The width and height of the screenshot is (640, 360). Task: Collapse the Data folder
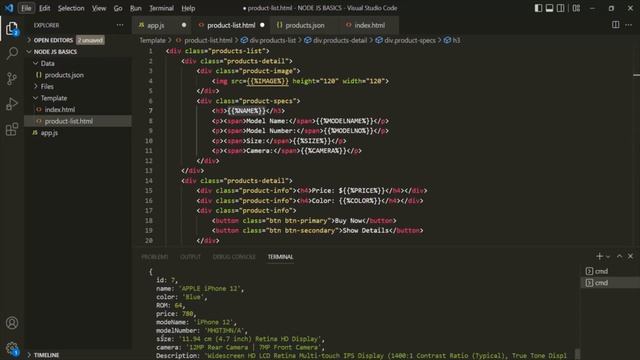point(47,63)
